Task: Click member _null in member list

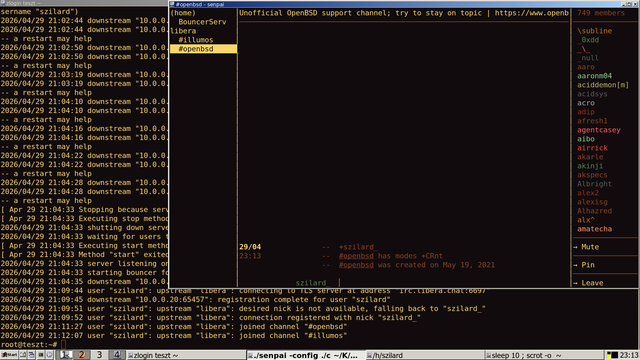Action: [x=588, y=58]
